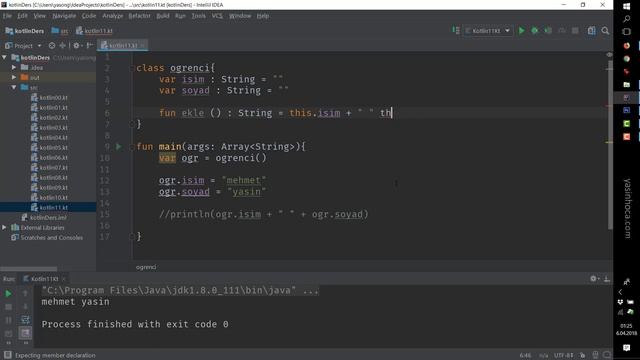The image size is (640, 360).
Task: Click the gutter run arrow beside fun main
Action: tap(119, 147)
